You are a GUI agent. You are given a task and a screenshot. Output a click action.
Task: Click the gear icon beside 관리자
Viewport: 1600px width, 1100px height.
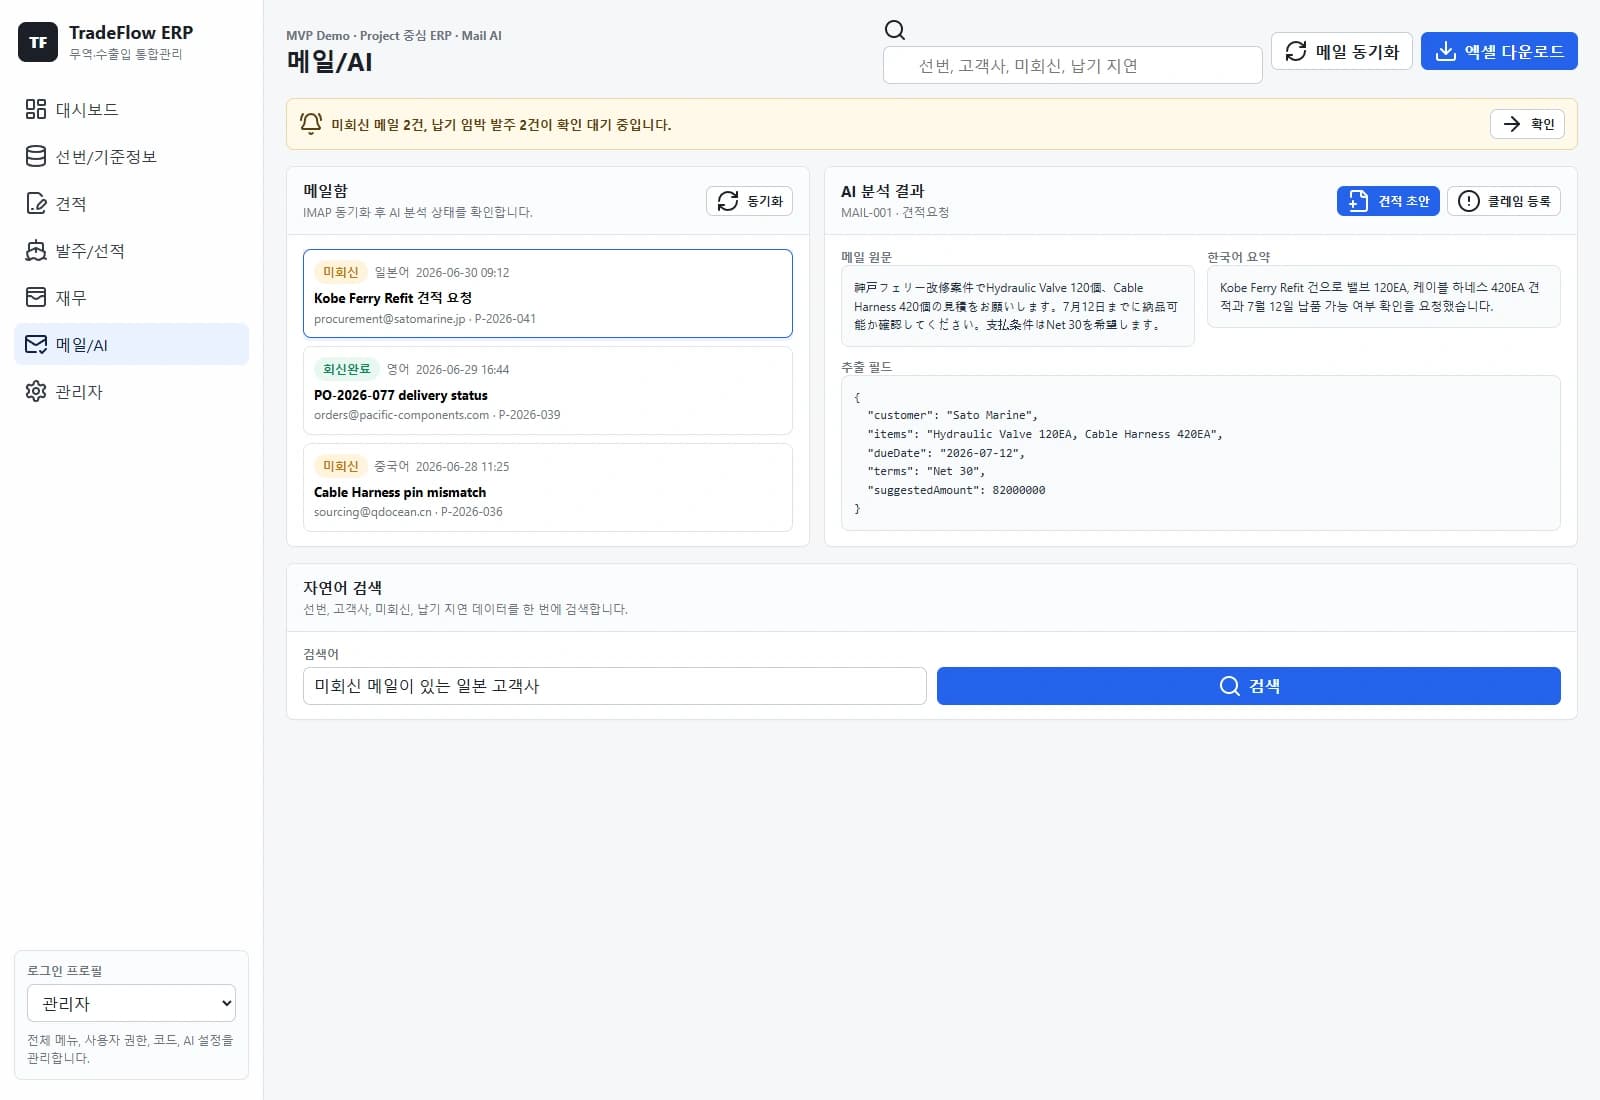pyautogui.click(x=36, y=391)
